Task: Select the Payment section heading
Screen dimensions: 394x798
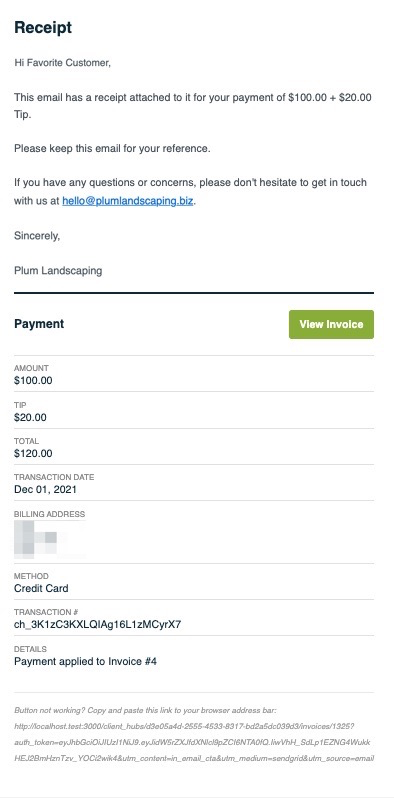Action: point(39,324)
